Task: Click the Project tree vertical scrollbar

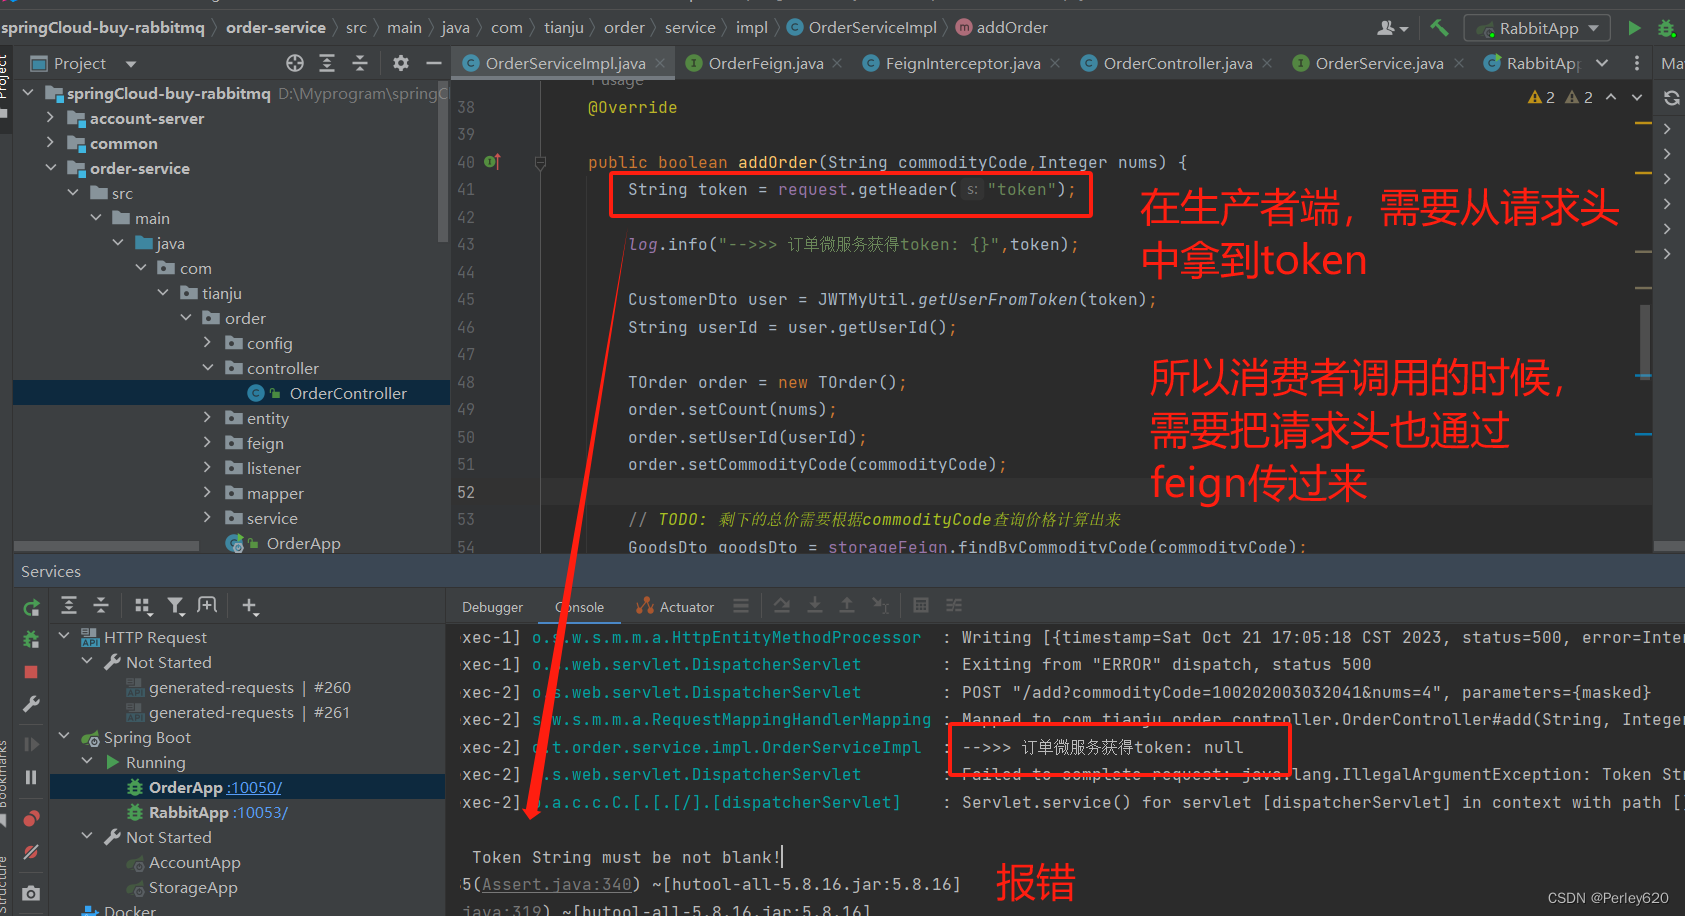Action: 443,160
